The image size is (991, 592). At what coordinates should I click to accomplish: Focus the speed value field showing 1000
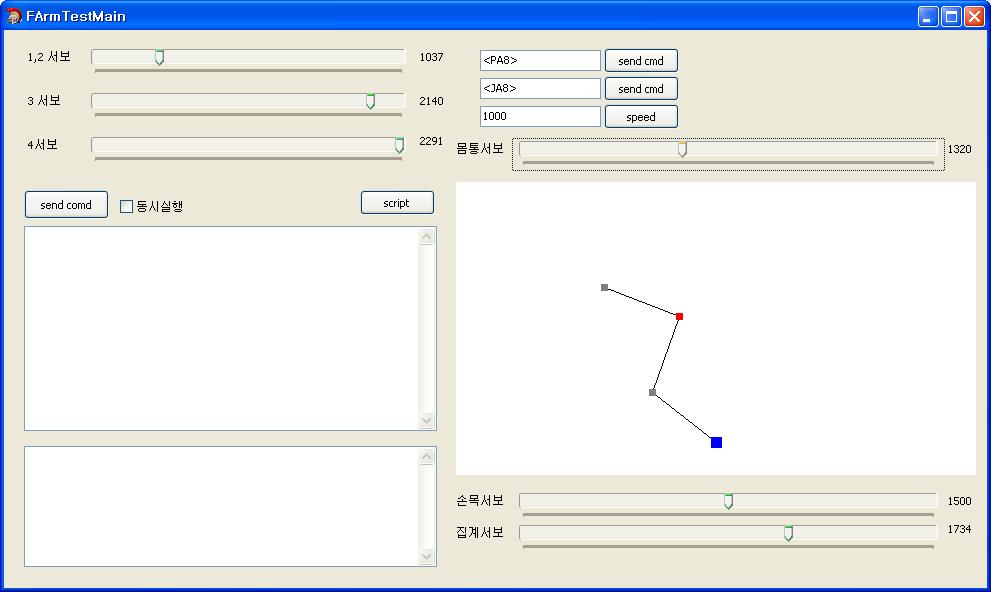click(540, 117)
